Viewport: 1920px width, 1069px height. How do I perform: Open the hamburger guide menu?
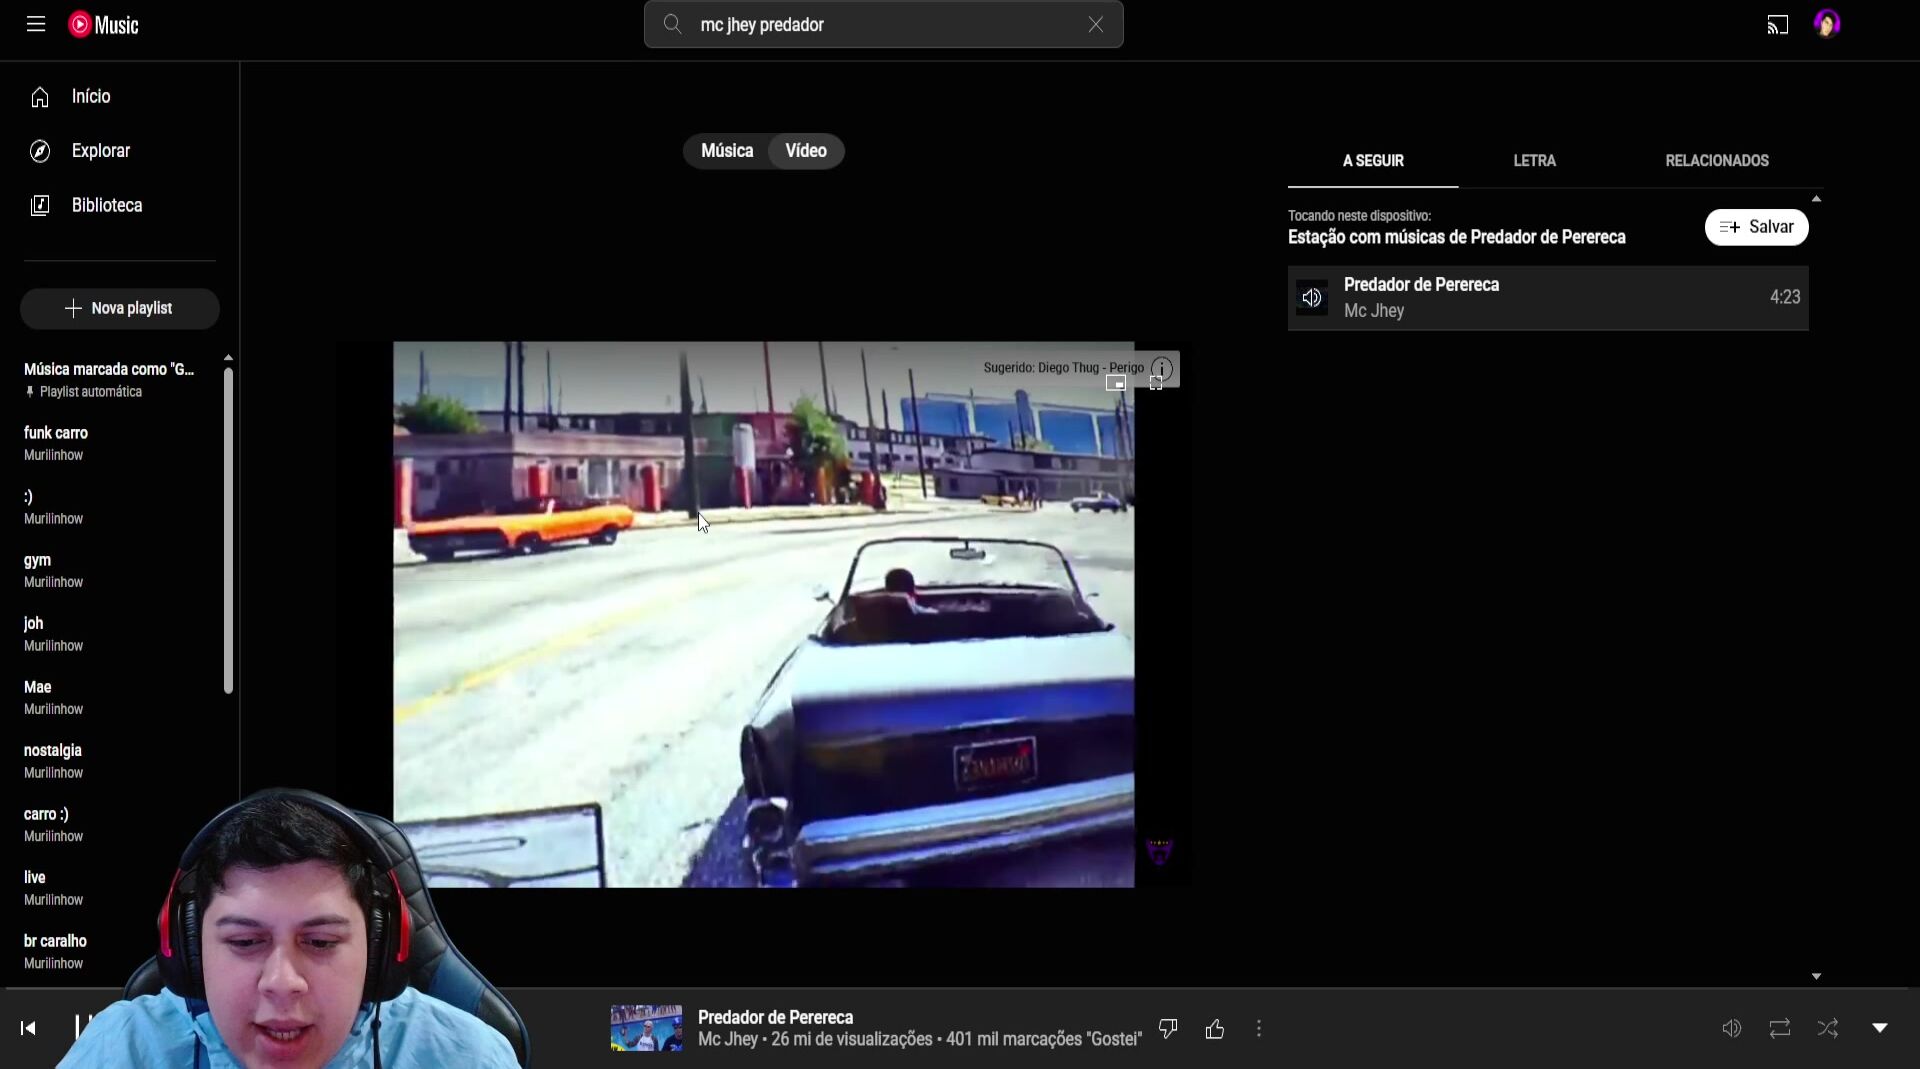point(36,24)
